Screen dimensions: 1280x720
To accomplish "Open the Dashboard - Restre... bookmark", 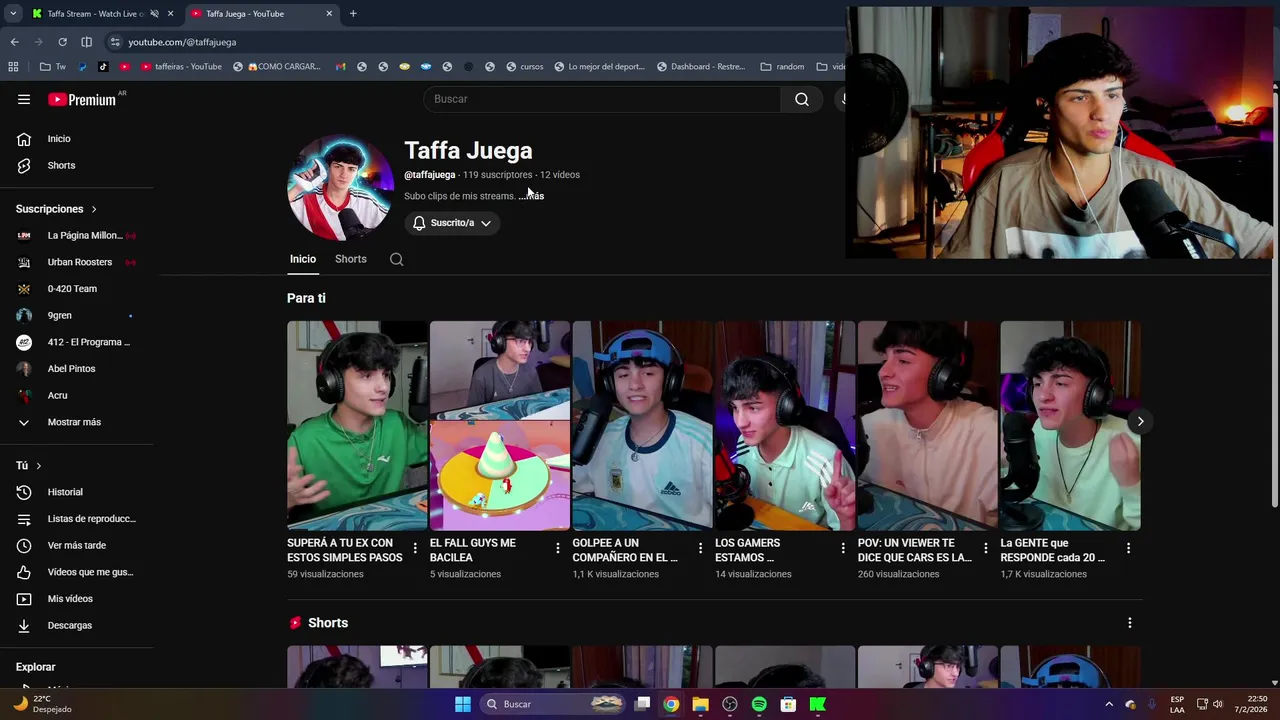I will point(700,67).
